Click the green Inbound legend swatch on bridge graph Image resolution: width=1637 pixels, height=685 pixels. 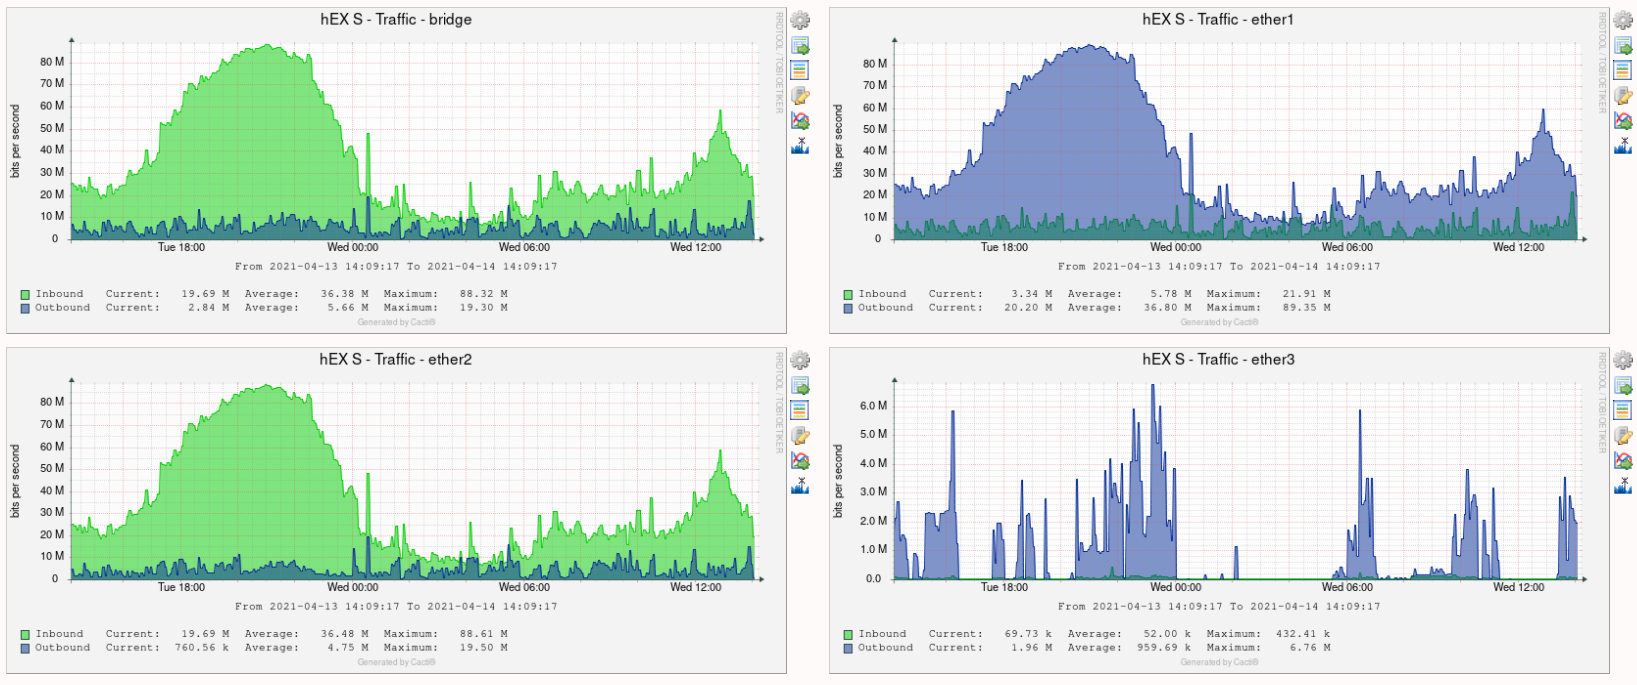[25, 295]
